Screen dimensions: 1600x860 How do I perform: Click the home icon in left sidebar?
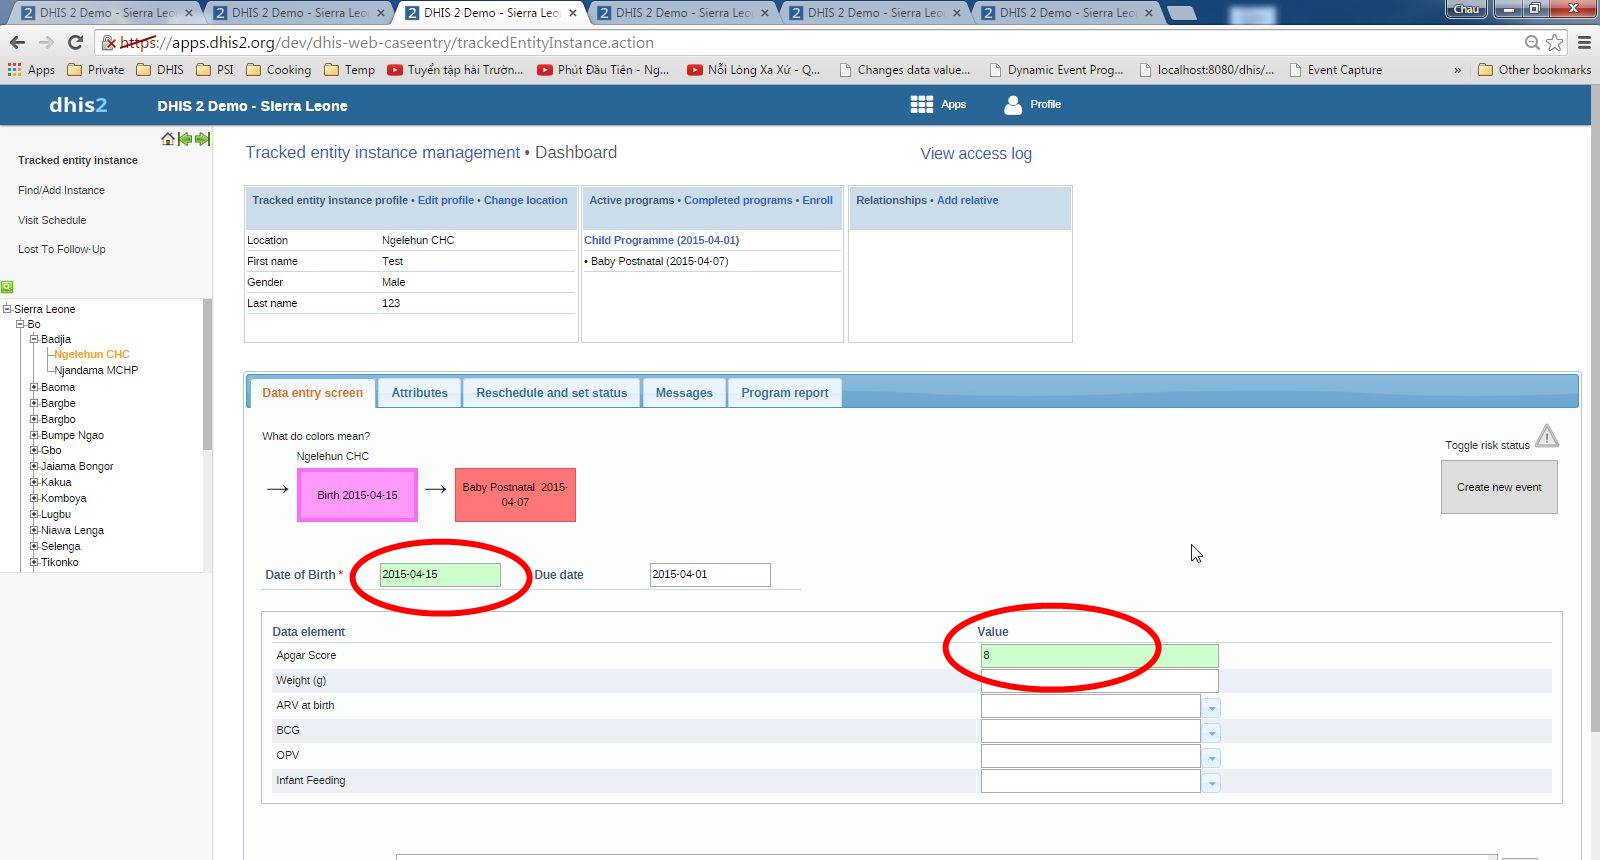pyautogui.click(x=168, y=139)
